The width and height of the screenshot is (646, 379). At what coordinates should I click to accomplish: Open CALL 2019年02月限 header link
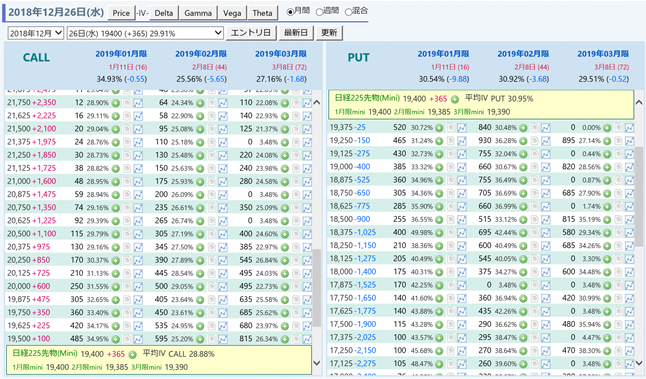point(201,54)
